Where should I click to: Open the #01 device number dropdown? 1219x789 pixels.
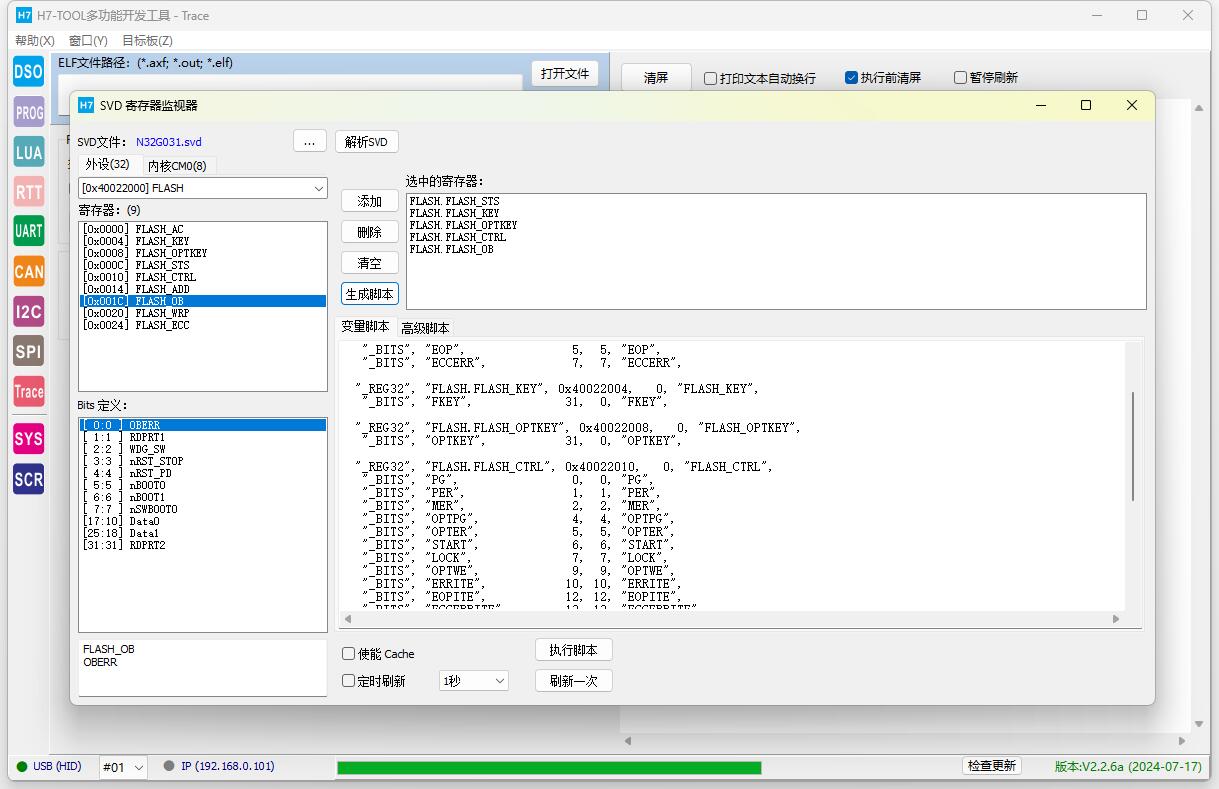pos(124,767)
